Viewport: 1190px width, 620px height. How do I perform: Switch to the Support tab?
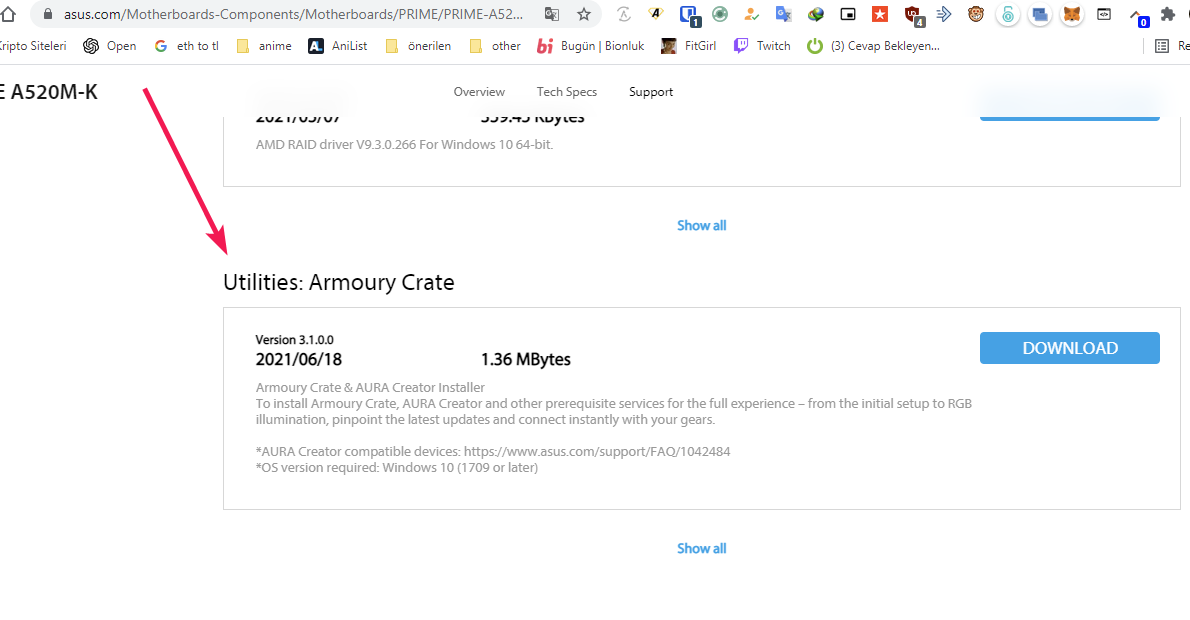tap(651, 92)
